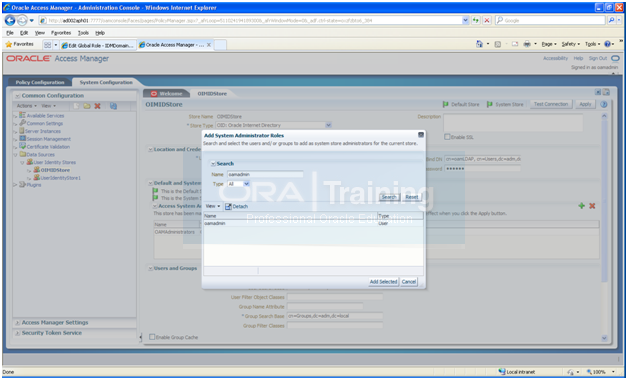The height and width of the screenshot is (380, 628).
Task: Click the green plus add administrator icon
Action: point(581,206)
